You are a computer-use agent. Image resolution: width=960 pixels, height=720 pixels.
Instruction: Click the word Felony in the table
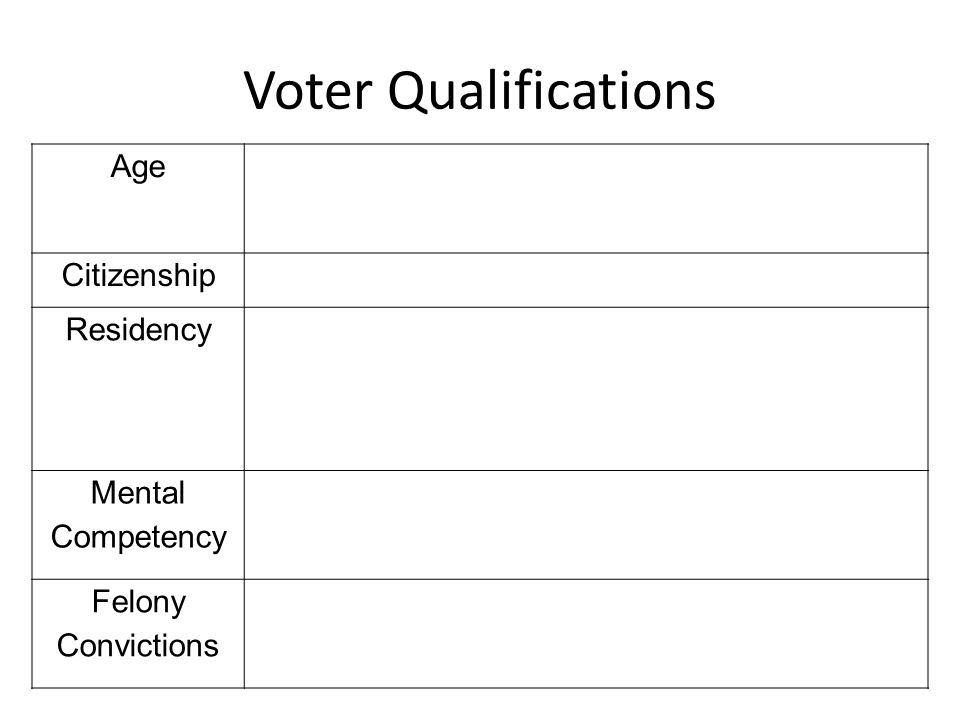(x=139, y=602)
